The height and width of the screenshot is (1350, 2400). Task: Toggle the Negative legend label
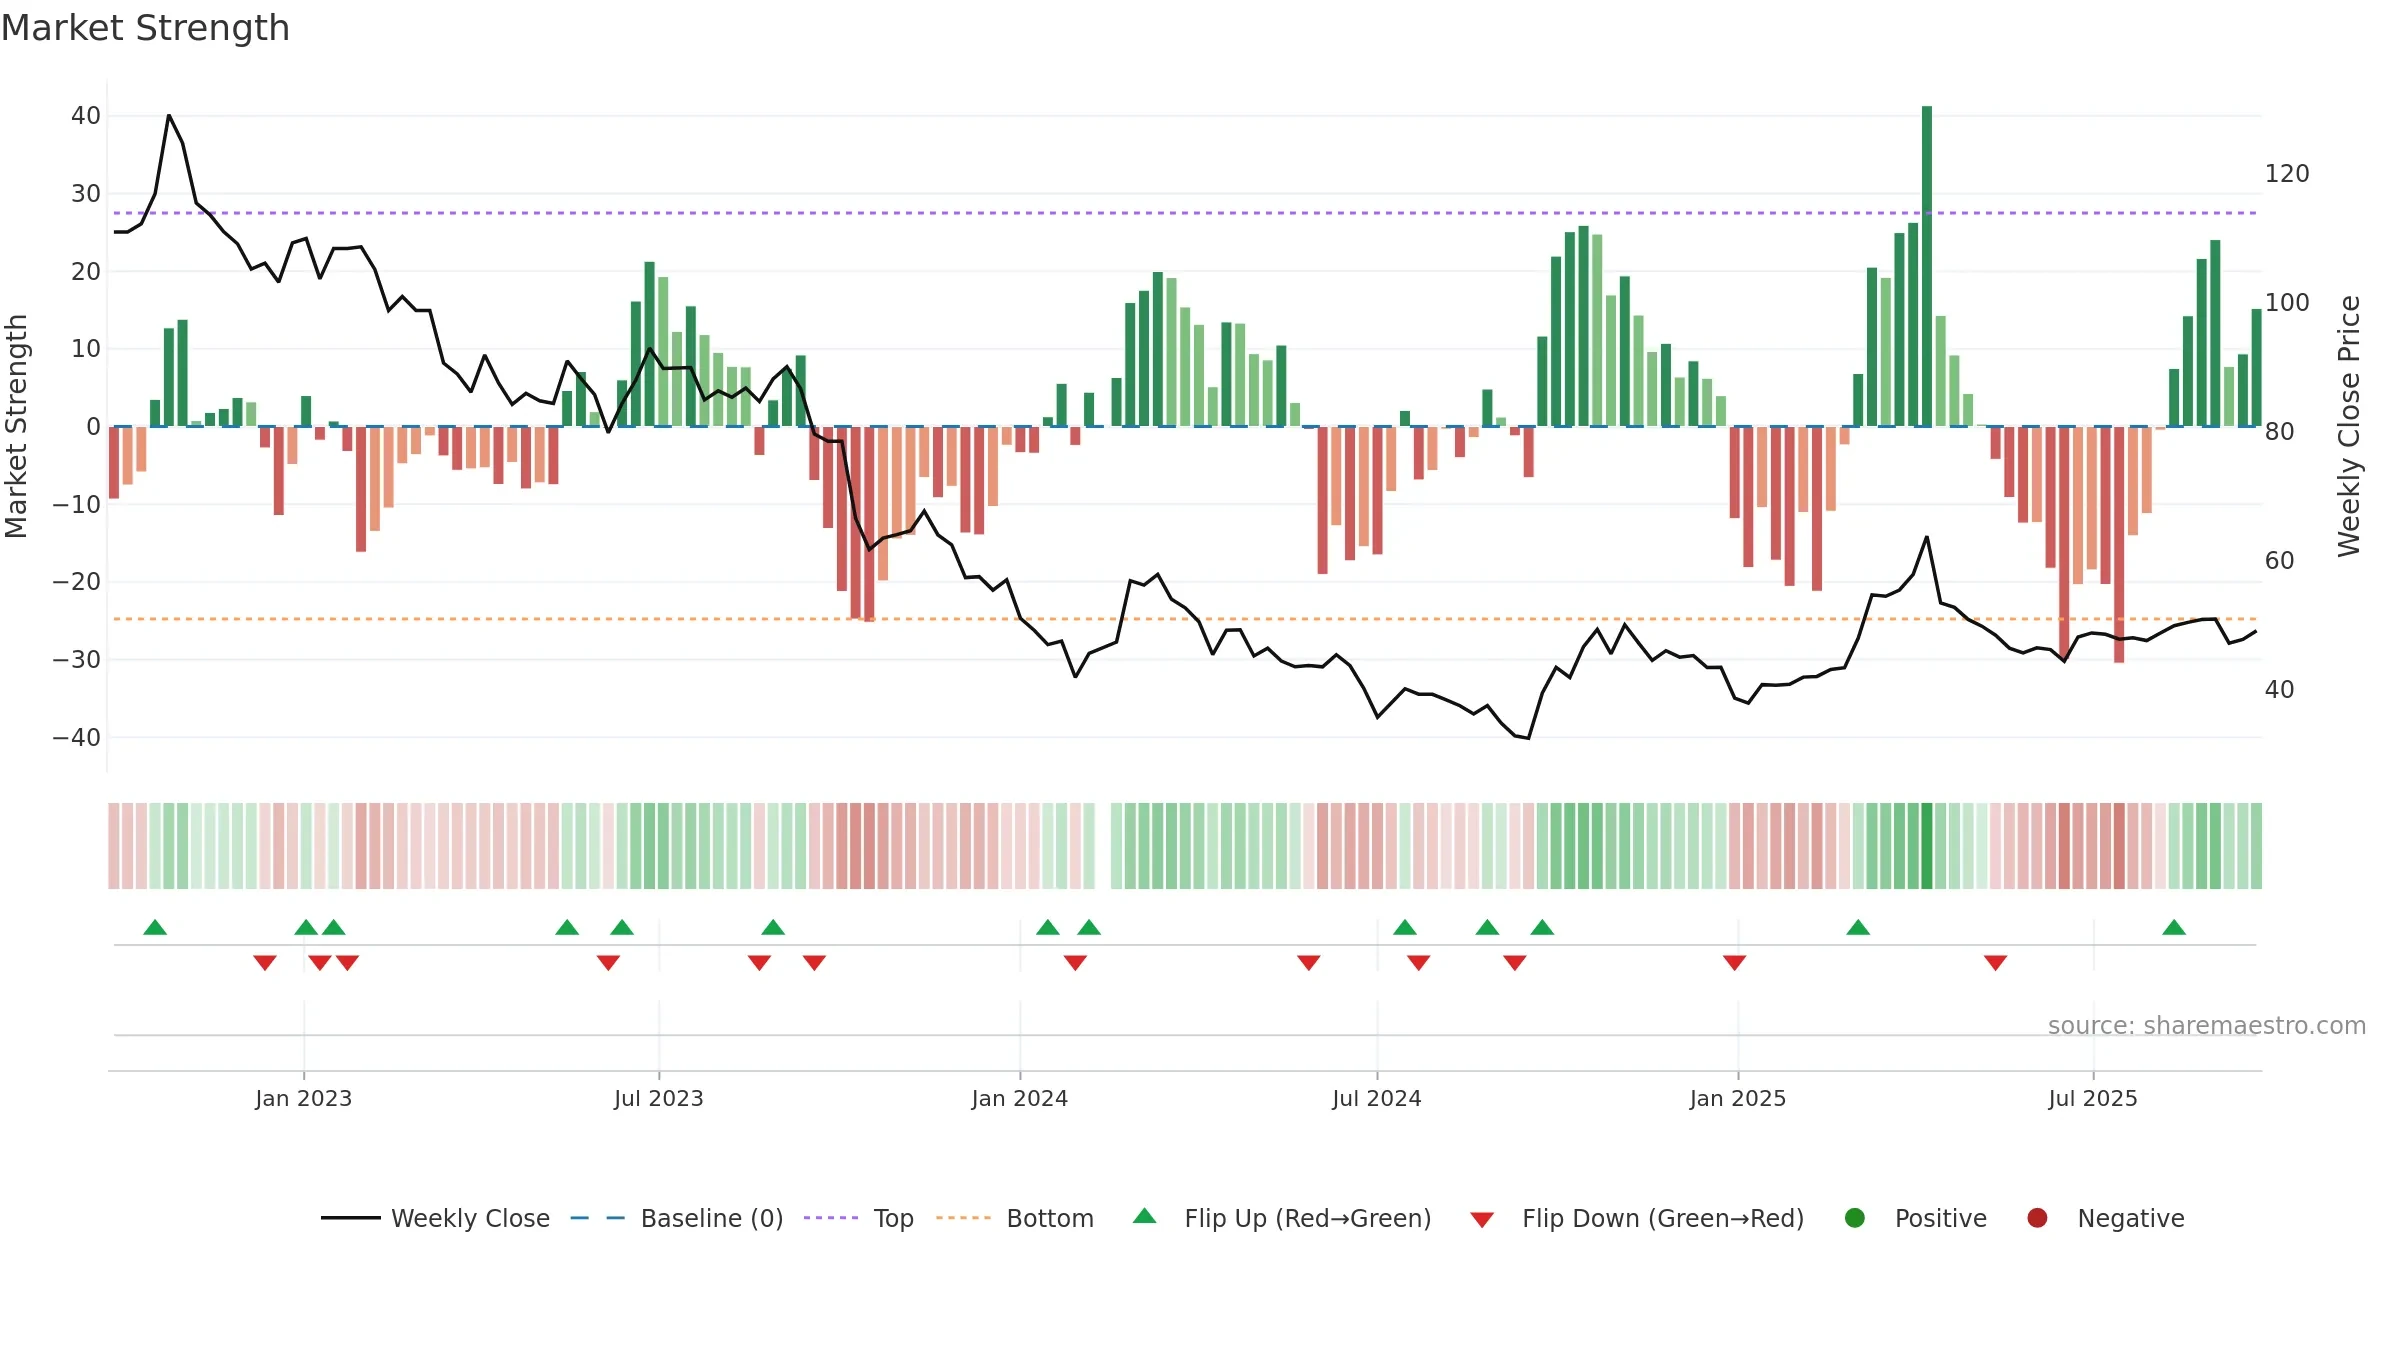(2131, 1218)
